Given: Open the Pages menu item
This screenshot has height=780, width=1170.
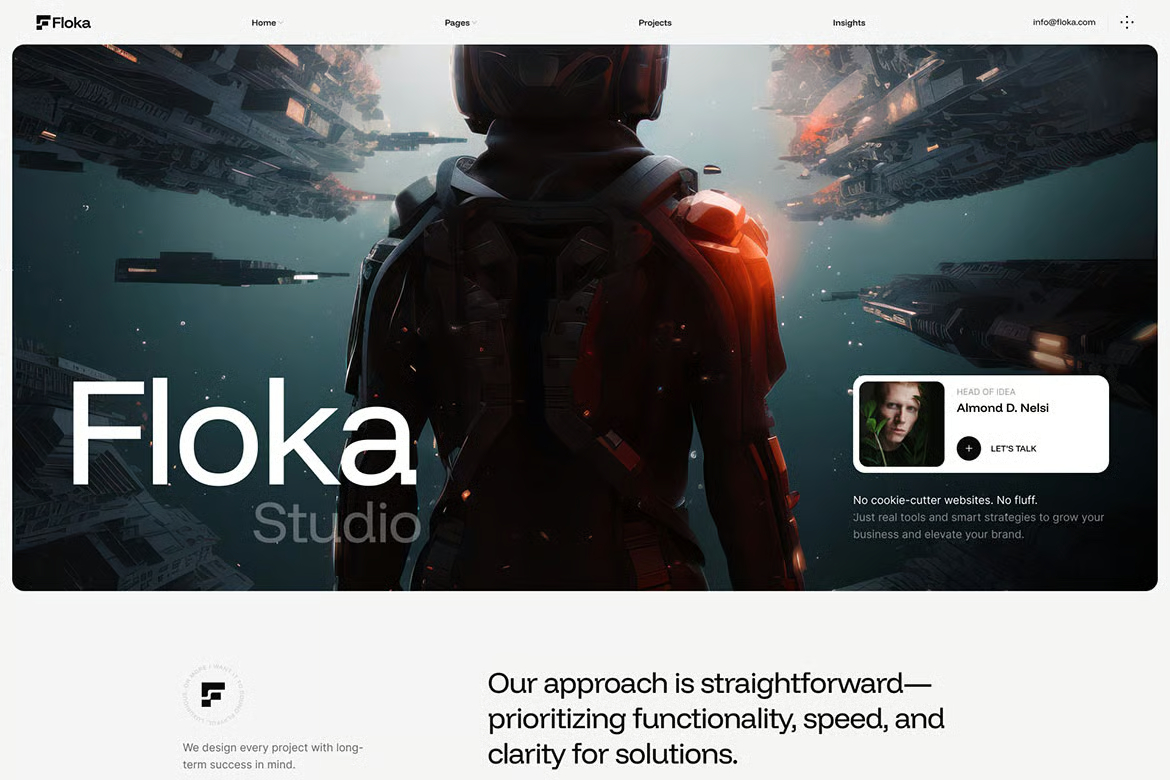Looking at the screenshot, I should tap(457, 23).
